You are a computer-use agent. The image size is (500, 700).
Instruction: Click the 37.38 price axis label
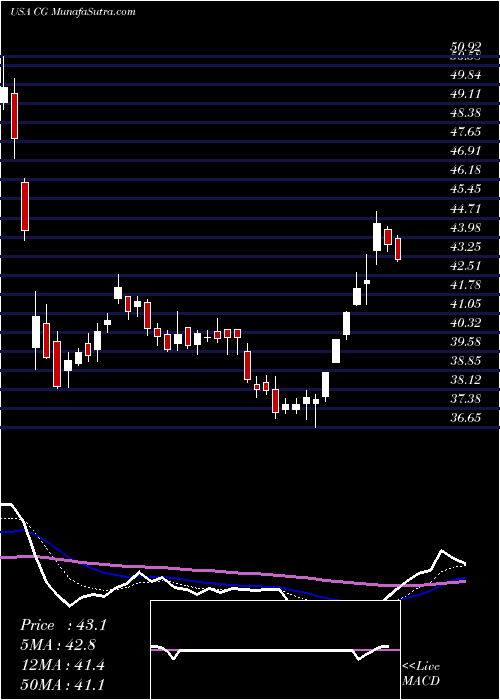pyautogui.click(x=466, y=398)
